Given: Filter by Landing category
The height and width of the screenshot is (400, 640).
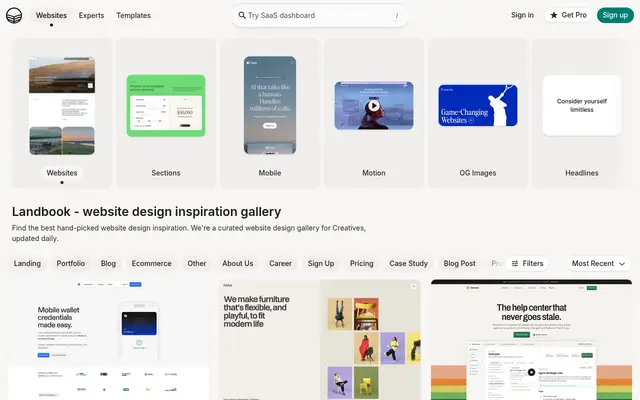Looking at the screenshot, I should pos(27,264).
